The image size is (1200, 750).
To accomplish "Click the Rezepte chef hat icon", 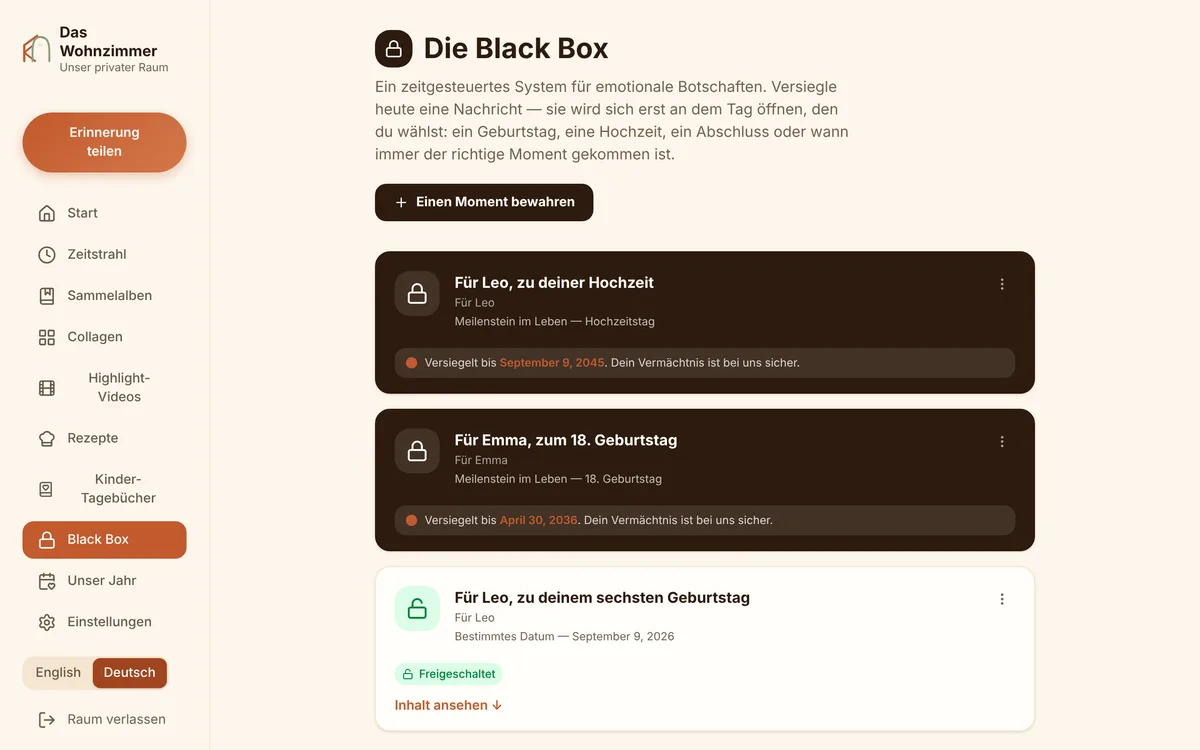I will point(47,438).
